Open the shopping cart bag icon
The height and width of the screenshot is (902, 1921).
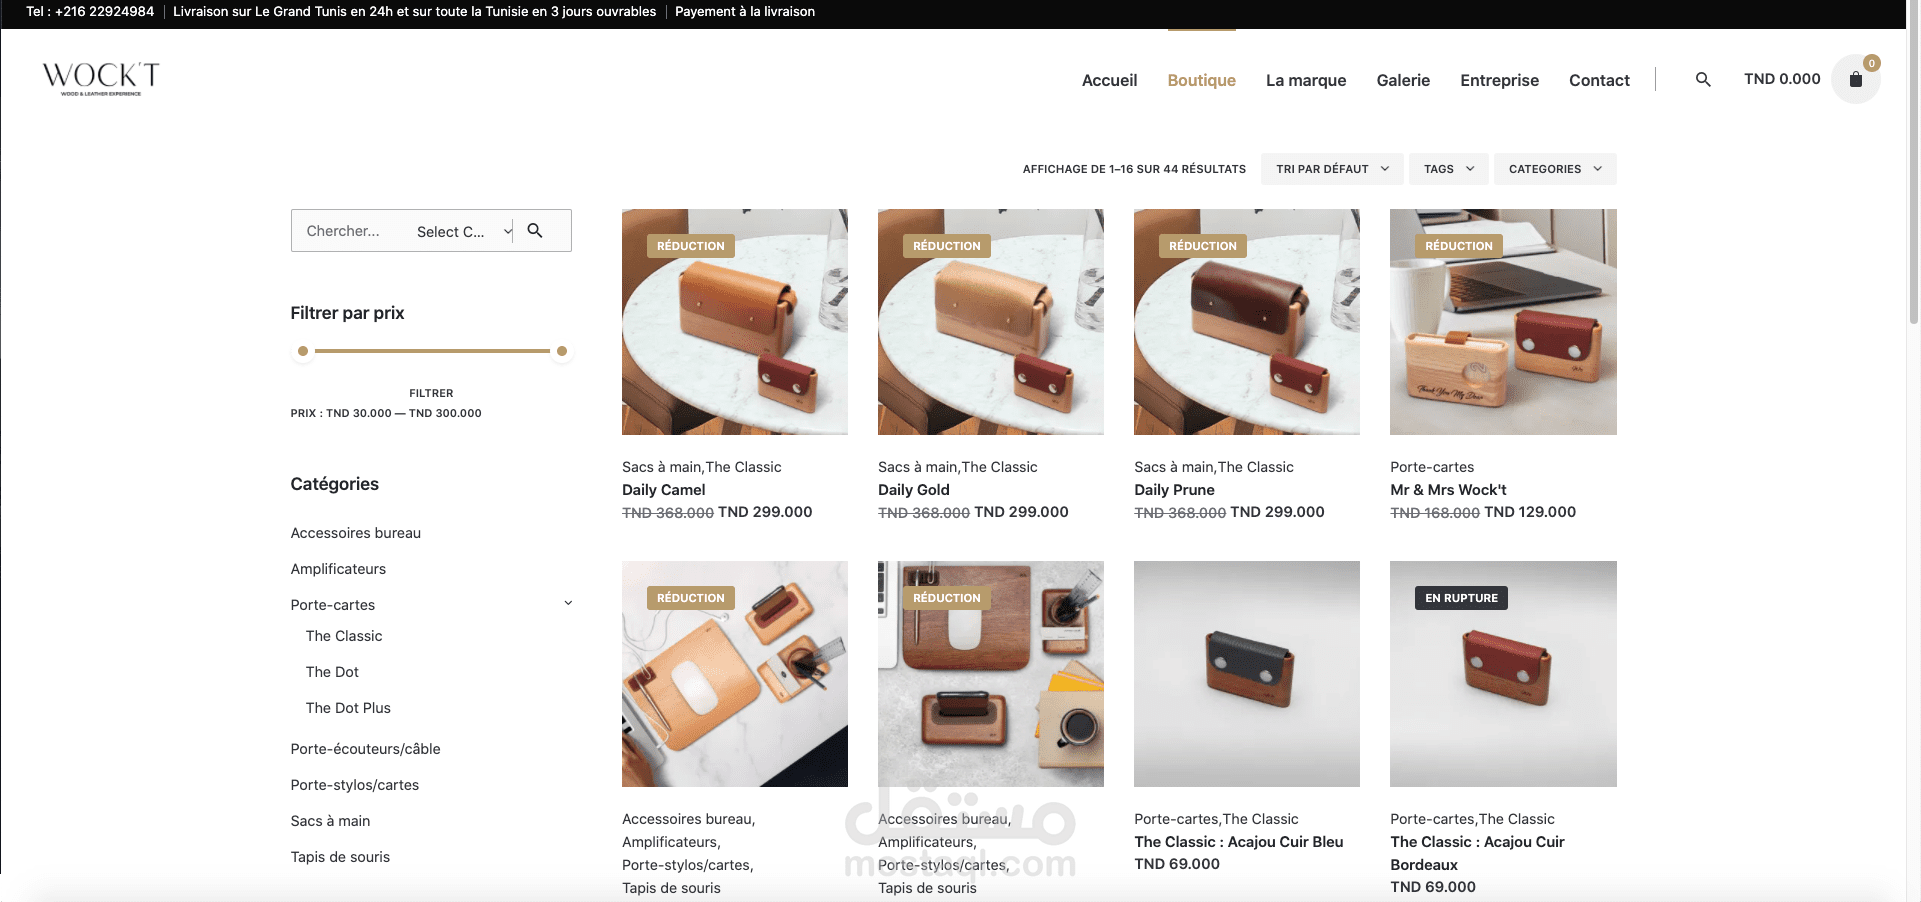click(x=1855, y=79)
